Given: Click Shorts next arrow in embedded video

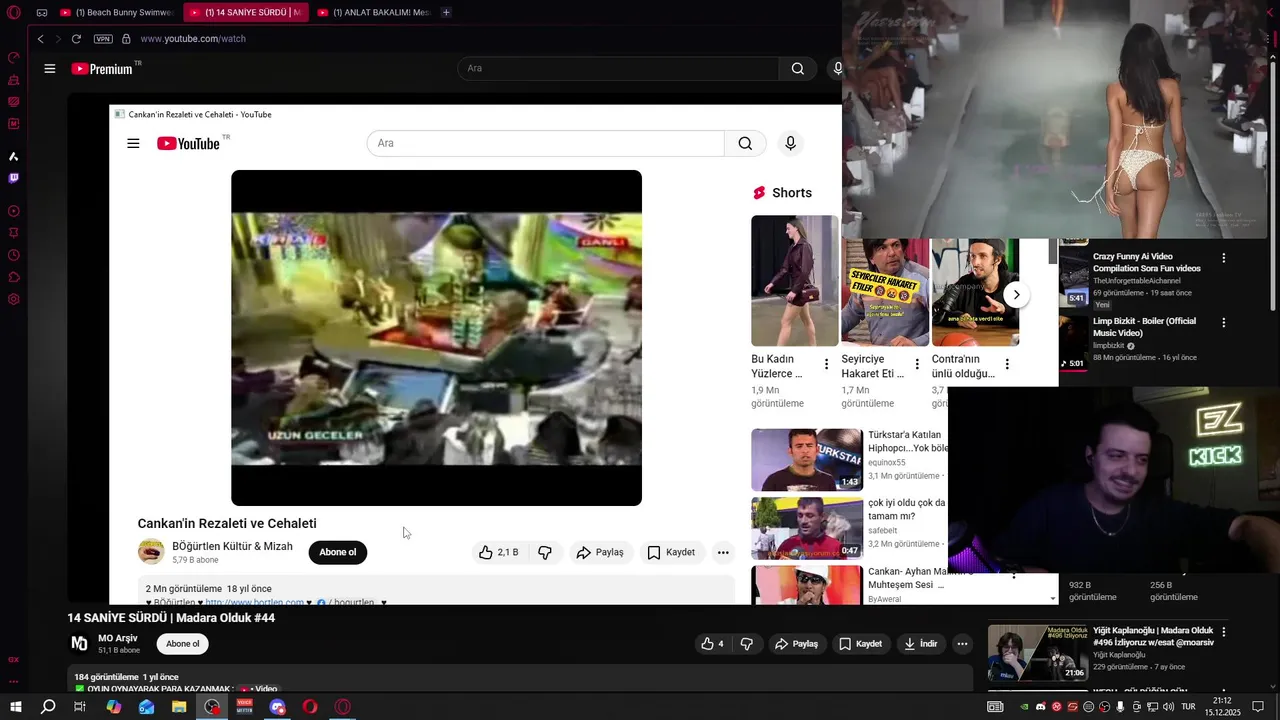Looking at the screenshot, I should pyautogui.click(x=1016, y=295).
